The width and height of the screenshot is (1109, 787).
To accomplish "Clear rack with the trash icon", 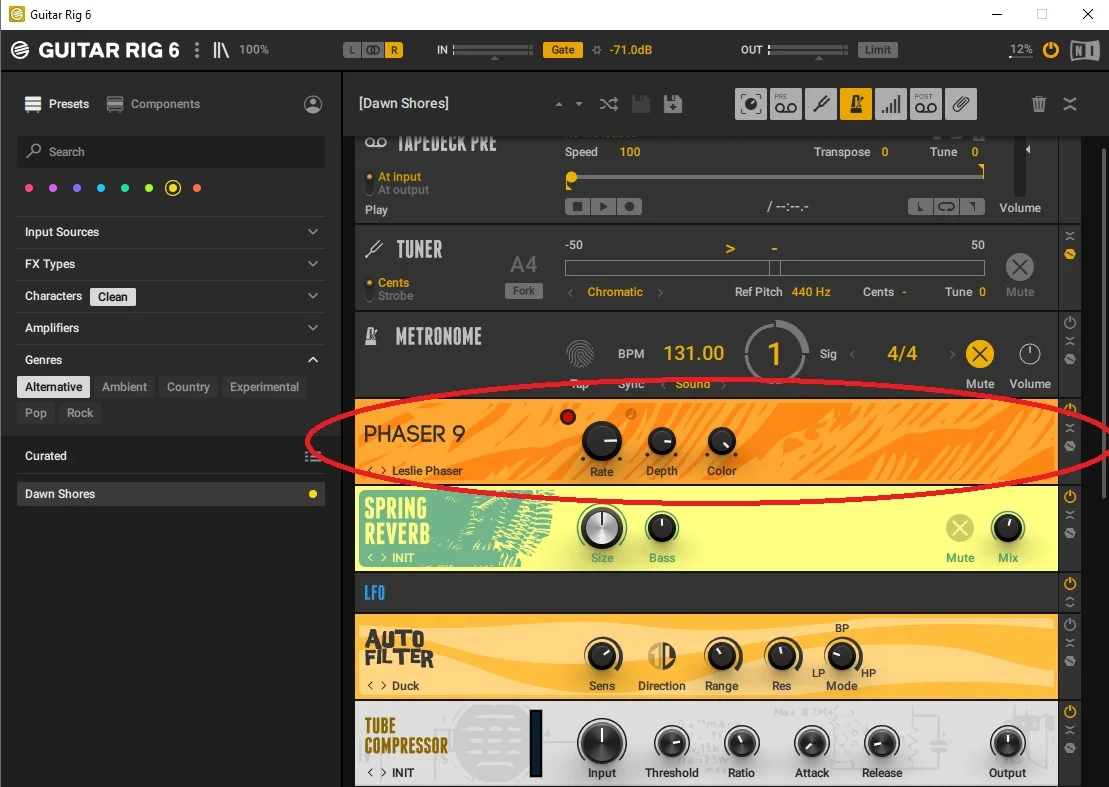I will click(x=1038, y=104).
